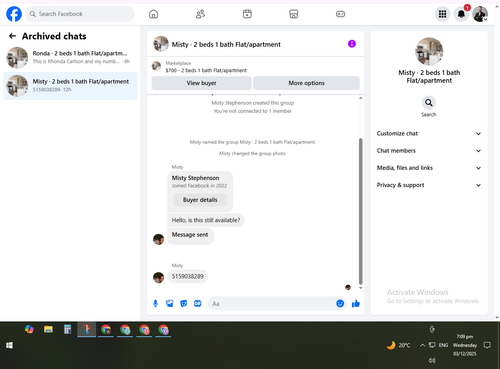
Task: Open the Facebook logo home link
Action: click(x=14, y=14)
